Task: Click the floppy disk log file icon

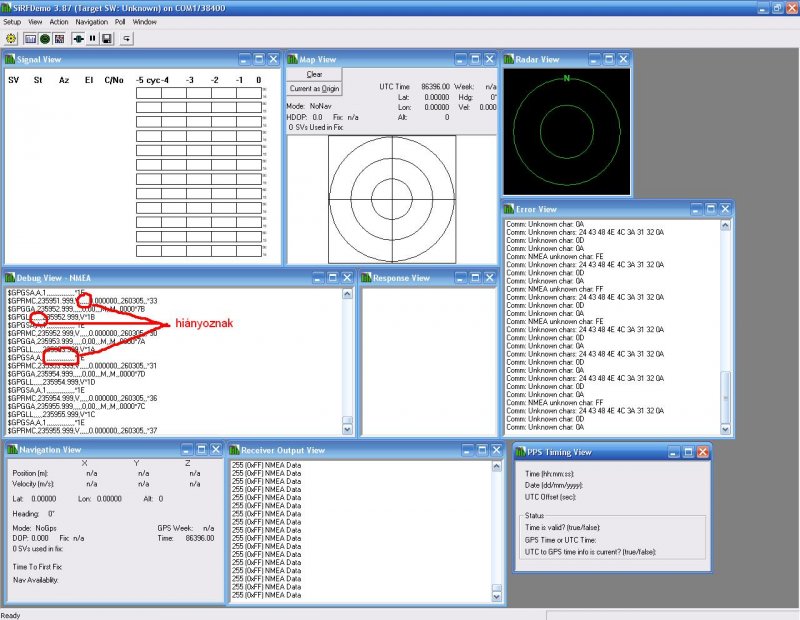Action: [107, 38]
